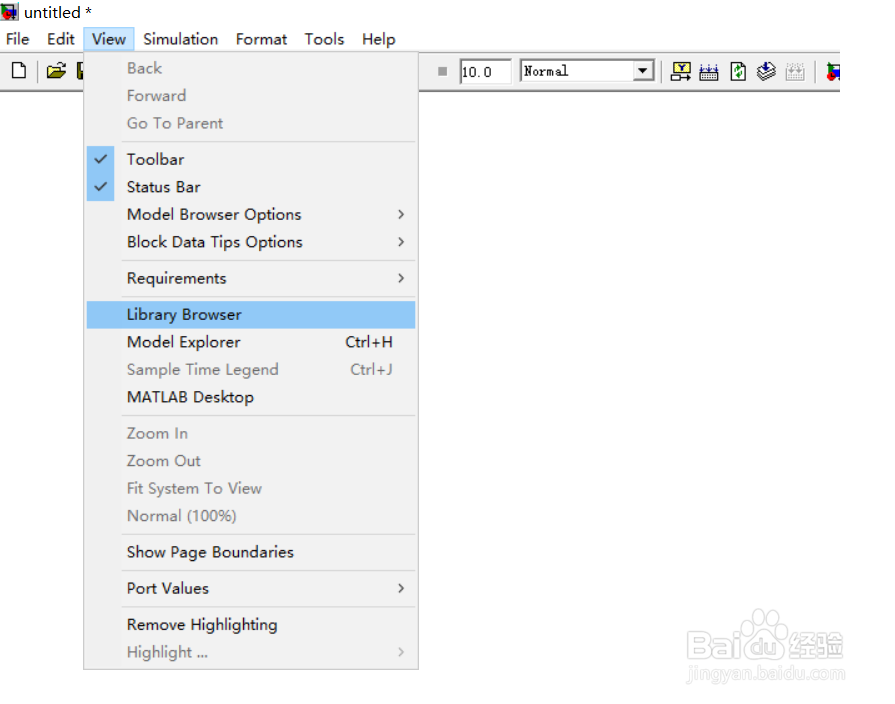Click the Go To Parent entry

251,123
